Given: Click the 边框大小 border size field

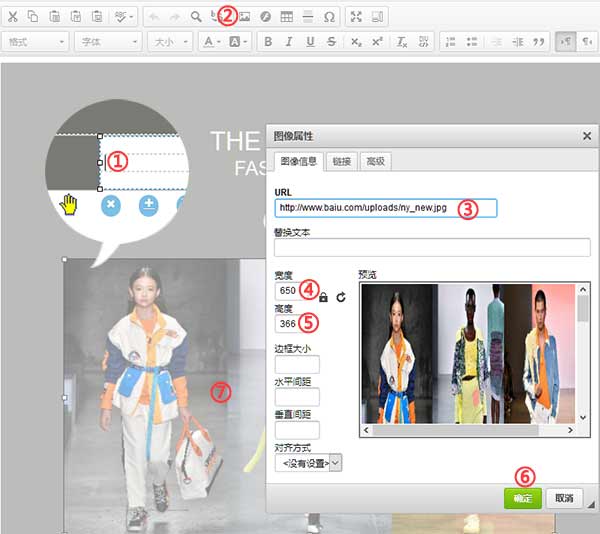Looking at the screenshot, I should tap(297, 364).
